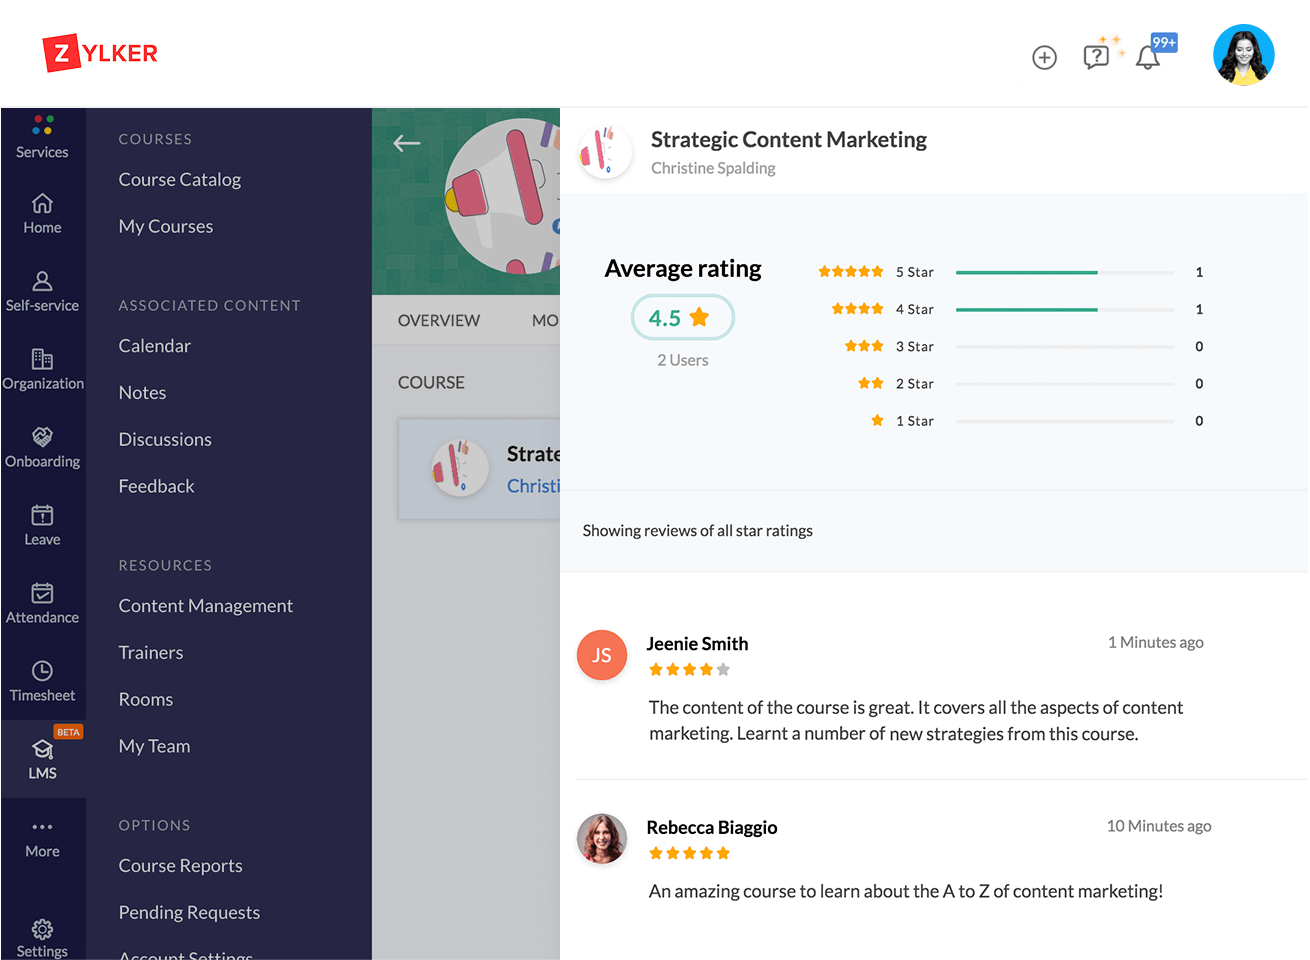The height and width of the screenshot is (960, 1310).
Task: Open Content Management link
Action: 205,606
